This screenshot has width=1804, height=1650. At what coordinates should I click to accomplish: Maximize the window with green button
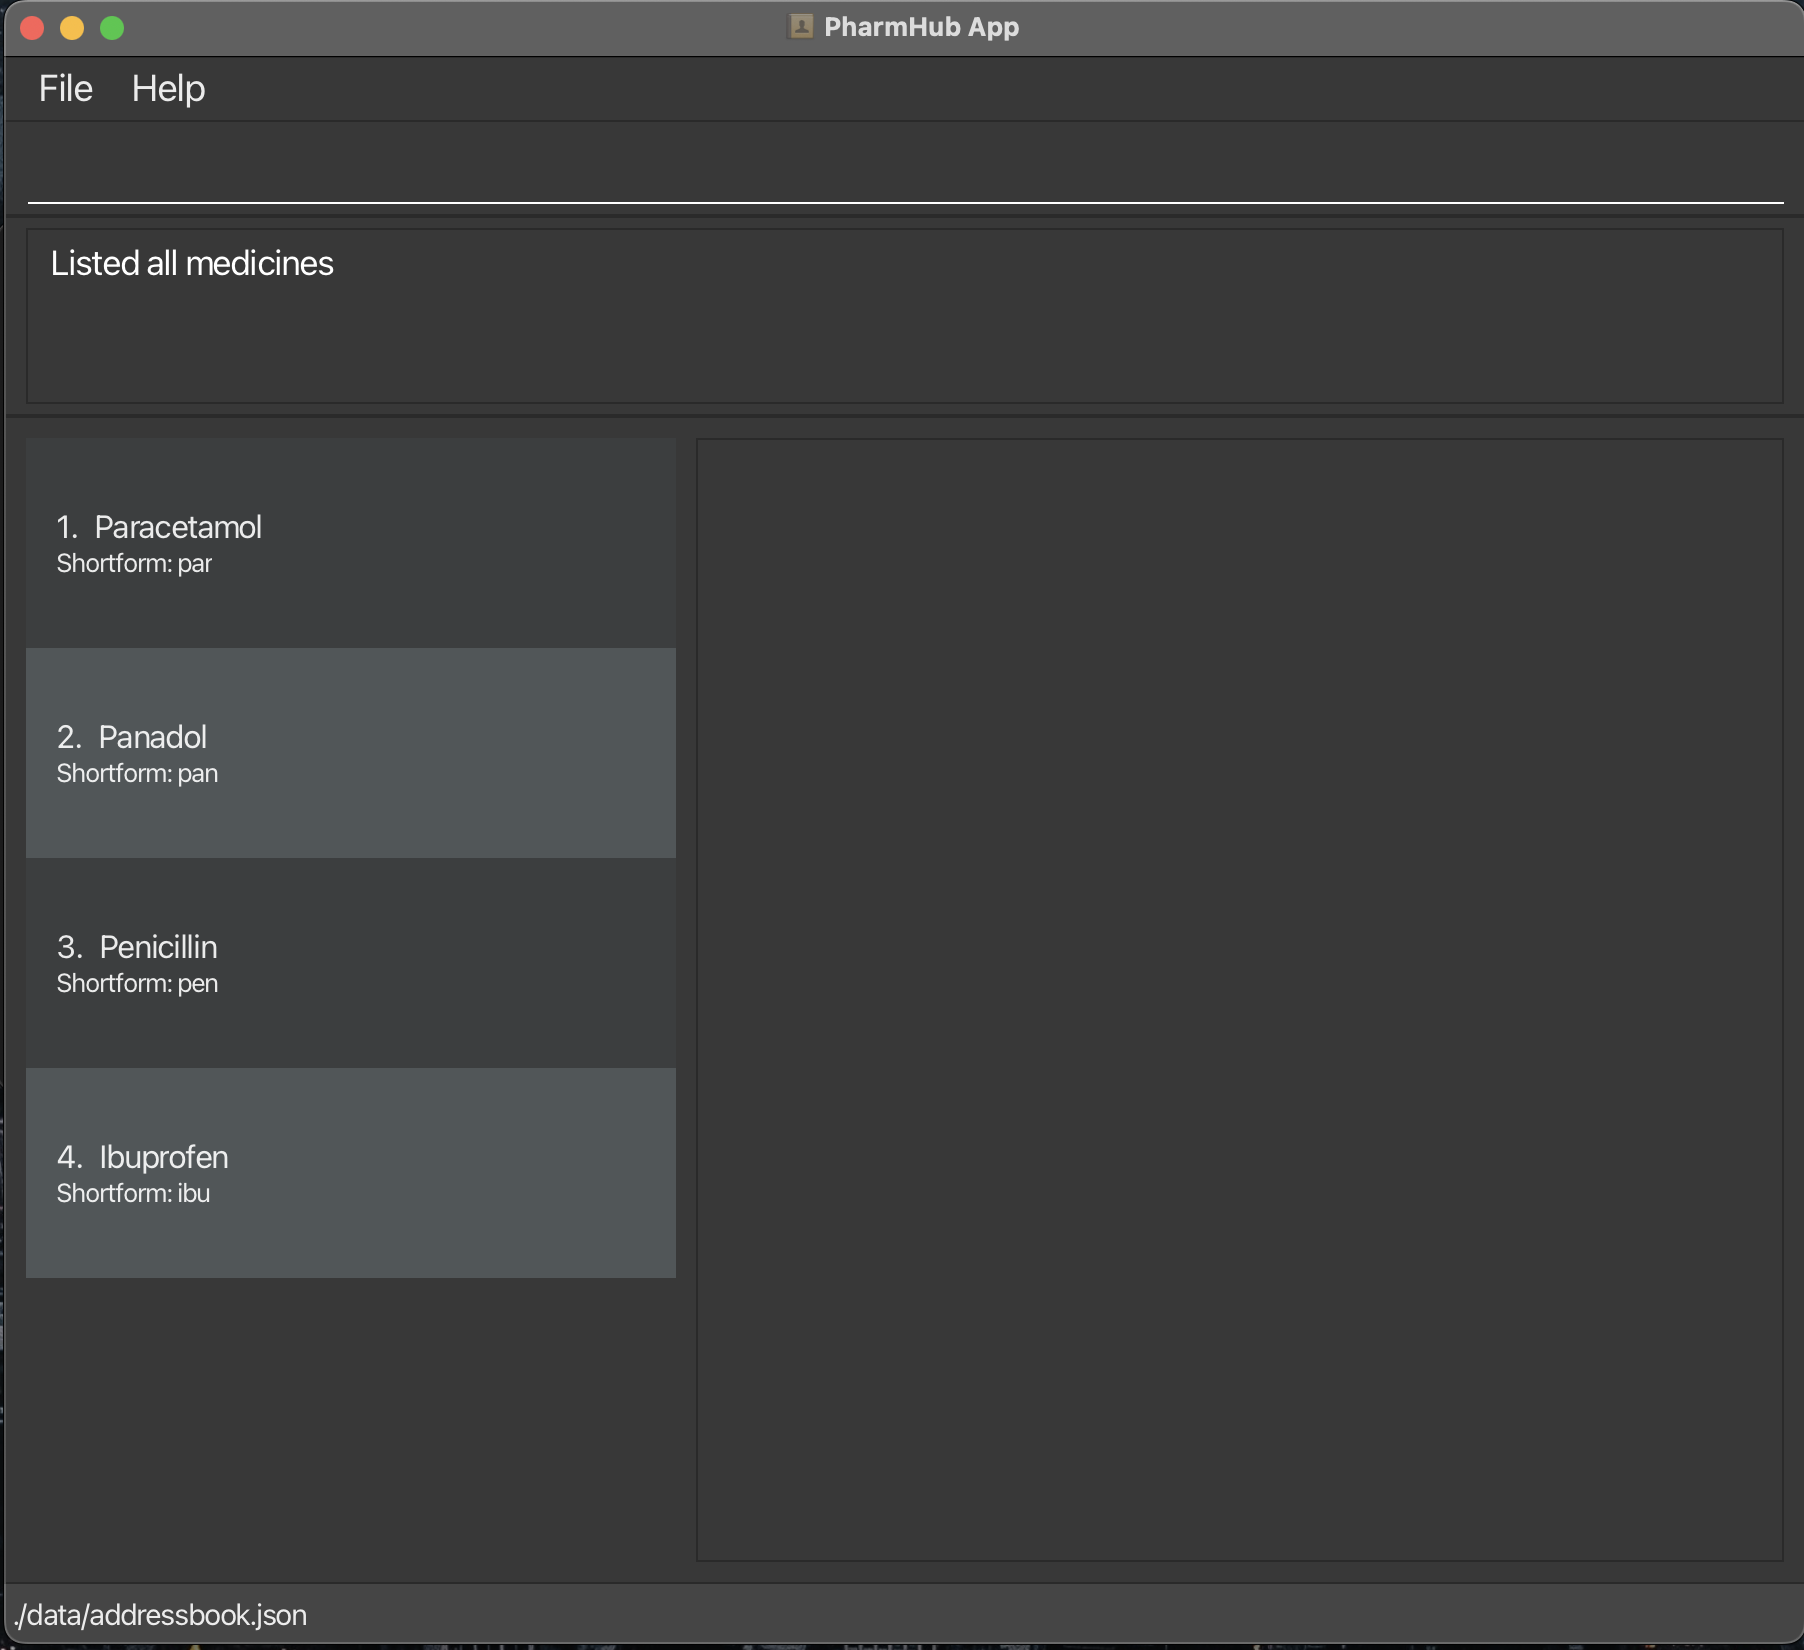112,28
